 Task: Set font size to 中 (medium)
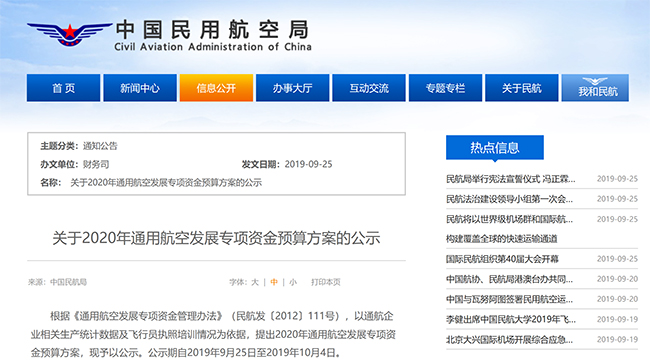click(274, 282)
